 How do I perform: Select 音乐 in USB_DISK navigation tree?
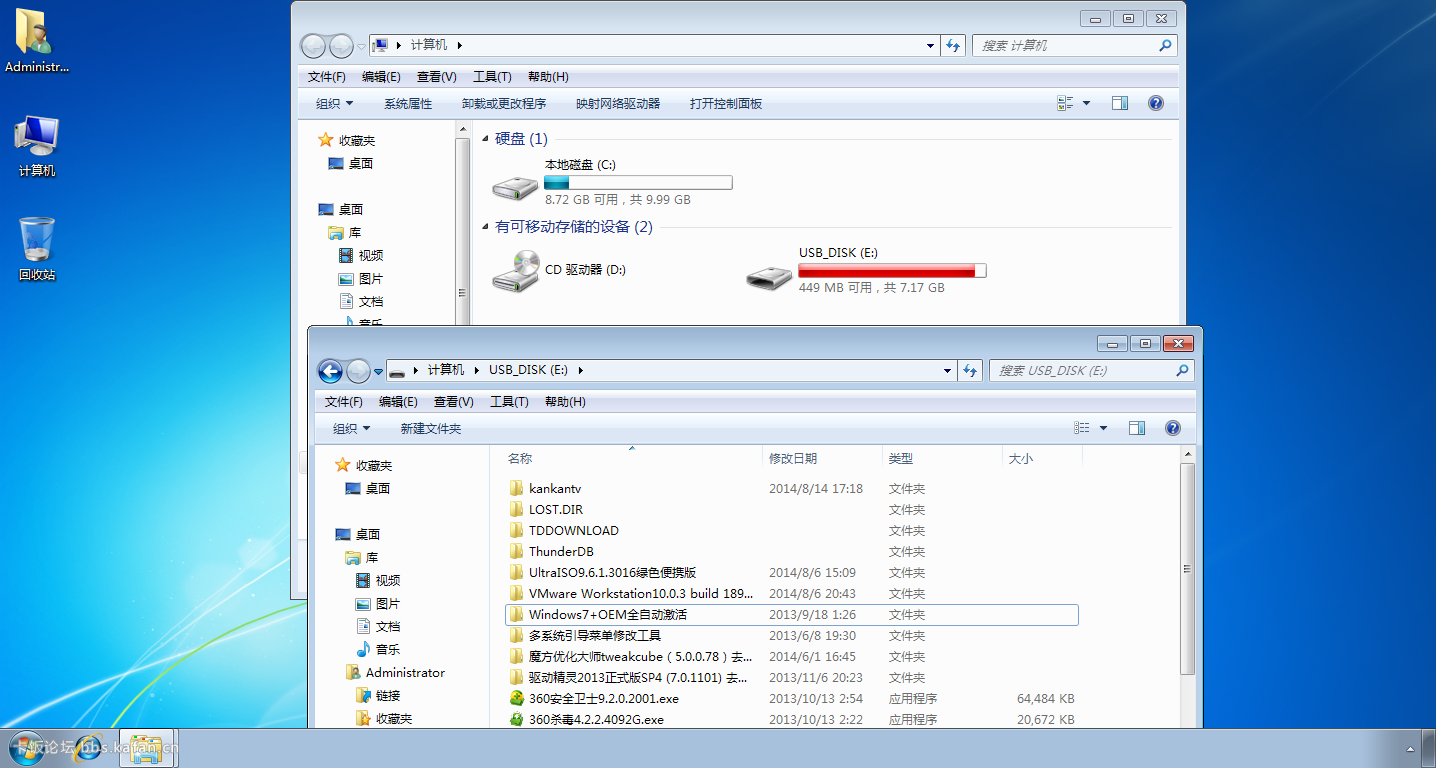tap(378, 650)
